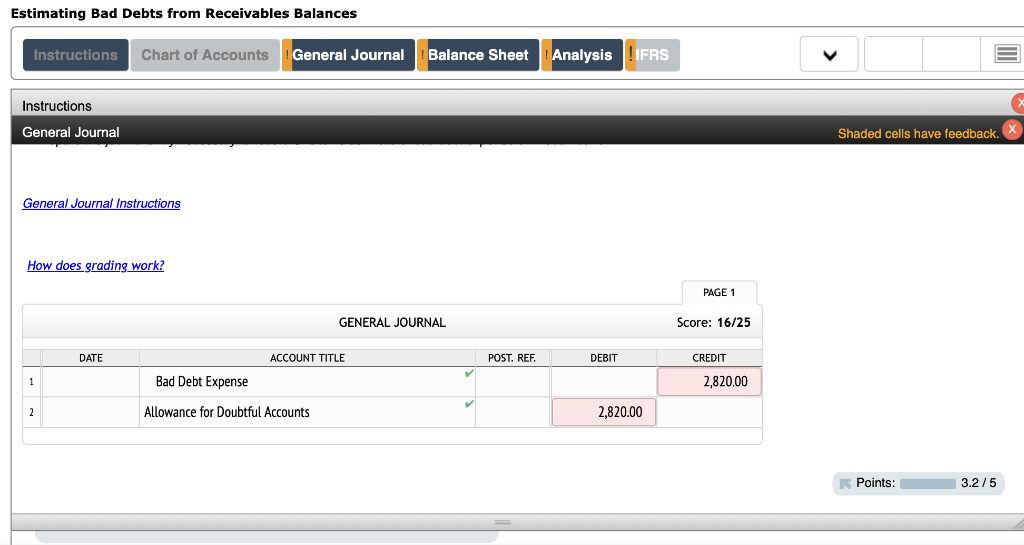The image size is (1024, 545).
Task: Open the hamburger menu icon
Action: 1006,55
